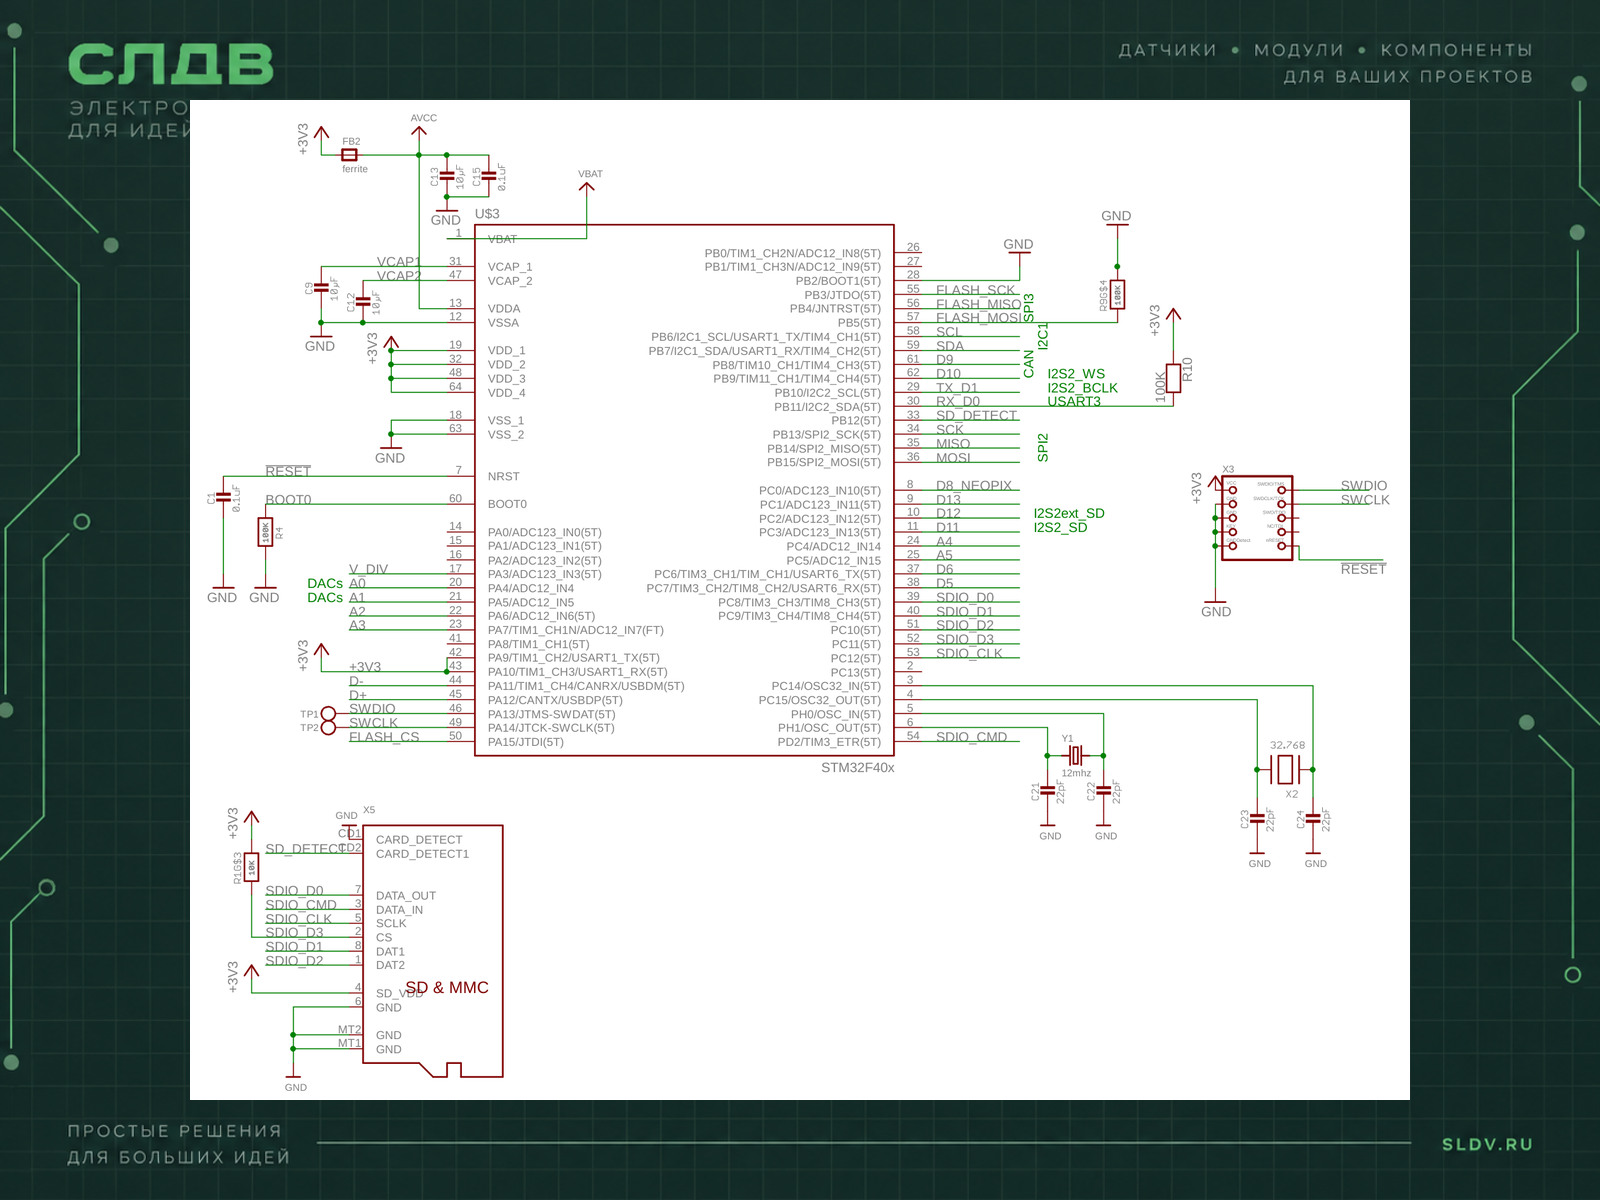Click the МОДУЛИ header word
Image resolution: width=1600 pixels, height=1200 pixels.
click(x=1299, y=50)
